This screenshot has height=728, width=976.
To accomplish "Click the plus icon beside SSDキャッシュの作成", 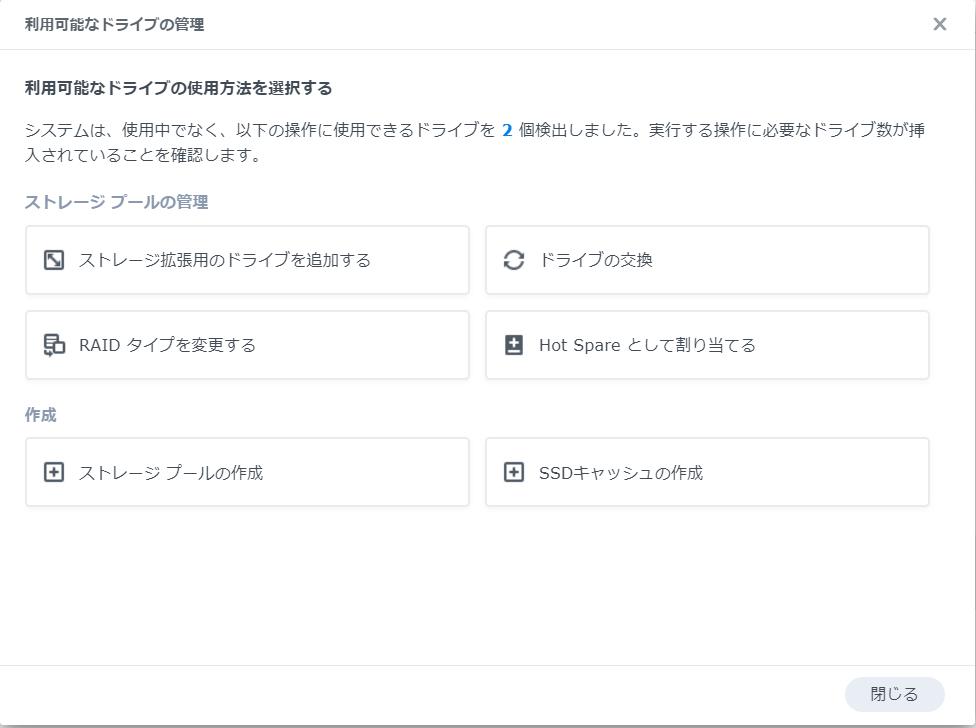I will [x=514, y=472].
